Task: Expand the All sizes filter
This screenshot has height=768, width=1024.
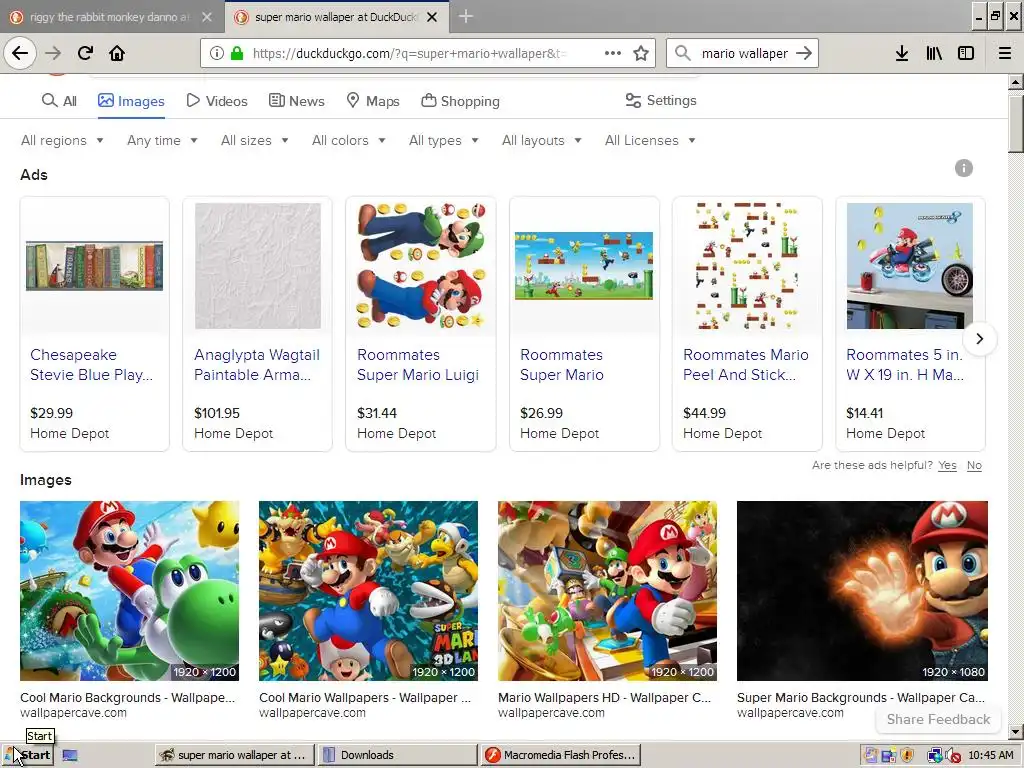Action: pos(255,140)
